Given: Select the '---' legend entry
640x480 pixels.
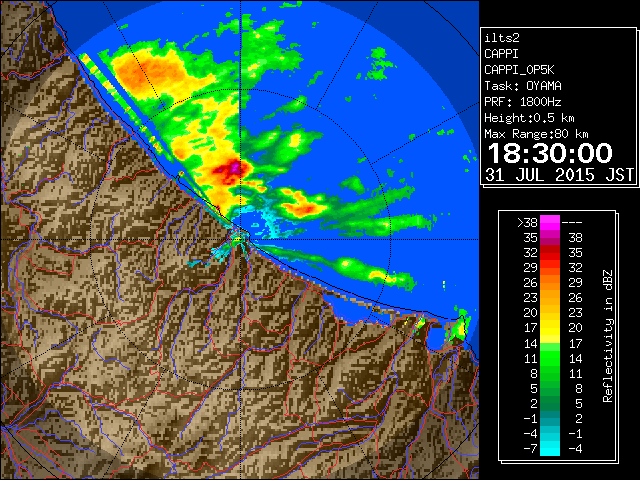Looking at the screenshot, I should 572,222.
